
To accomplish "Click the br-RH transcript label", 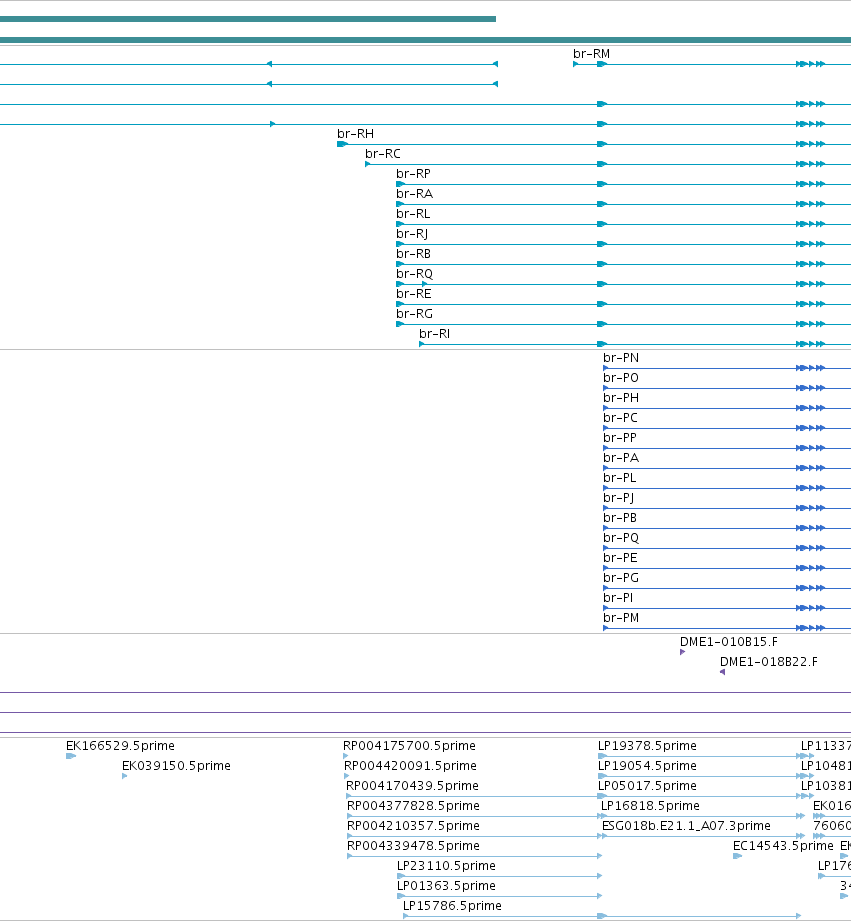I will (x=355, y=133).
